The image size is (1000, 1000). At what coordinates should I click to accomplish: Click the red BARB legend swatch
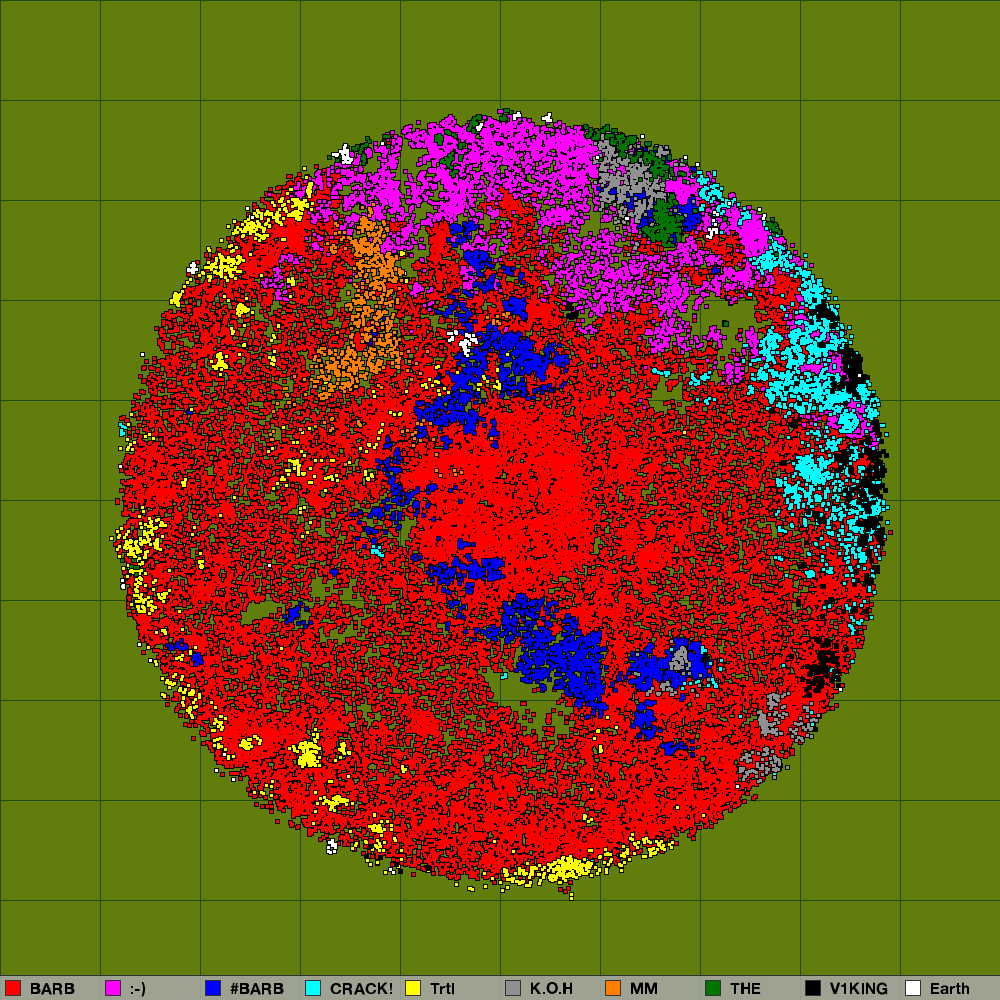[x=13, y=988]
